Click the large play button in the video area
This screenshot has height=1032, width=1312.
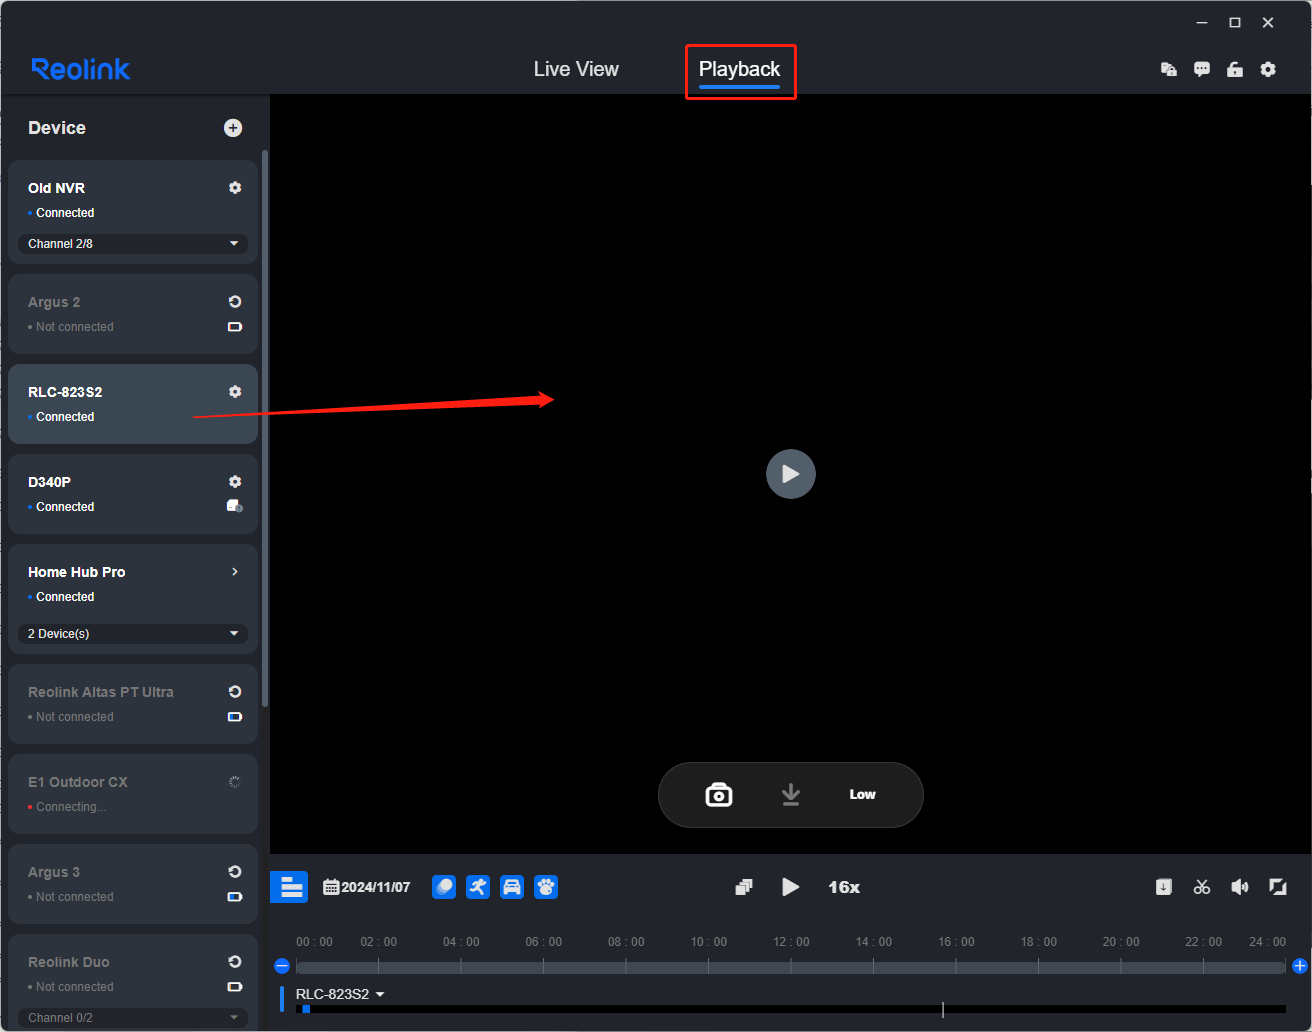pos(791,474)
